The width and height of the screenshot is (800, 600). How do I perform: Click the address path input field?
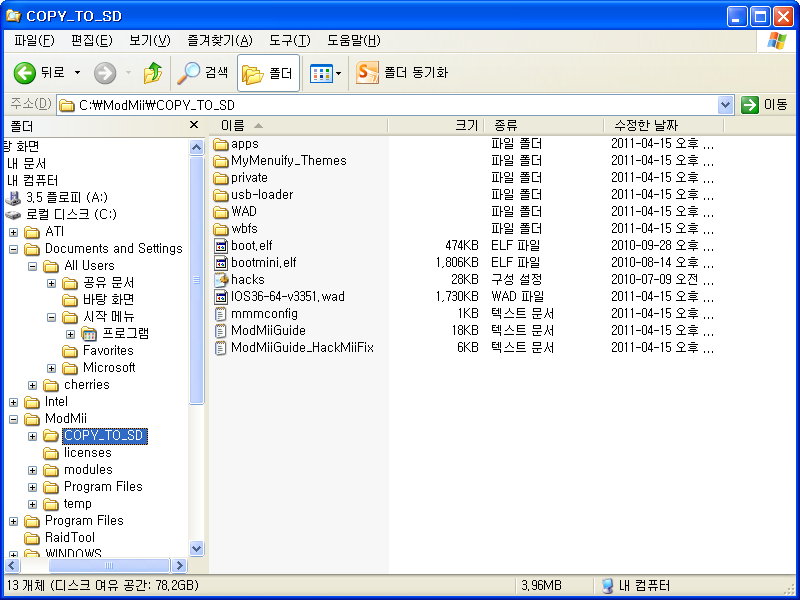pyautogui.click(x=388, y=105)
